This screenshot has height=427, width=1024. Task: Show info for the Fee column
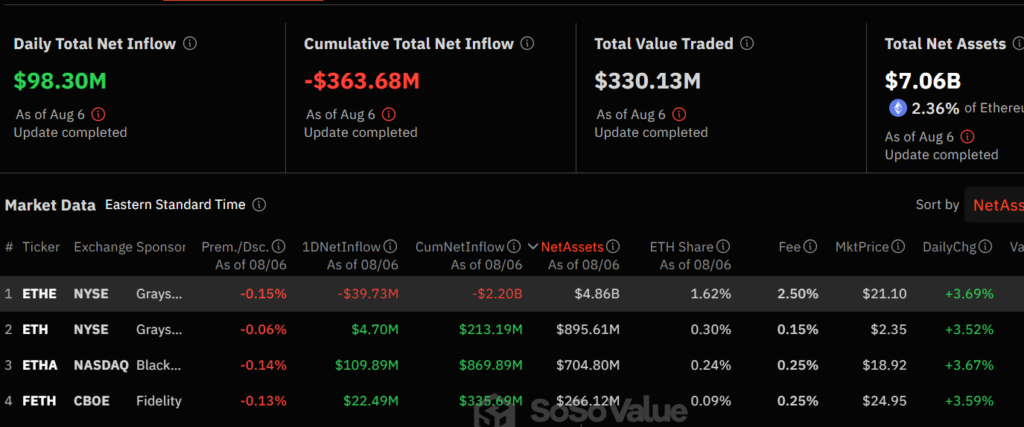[x=811, y=247]
